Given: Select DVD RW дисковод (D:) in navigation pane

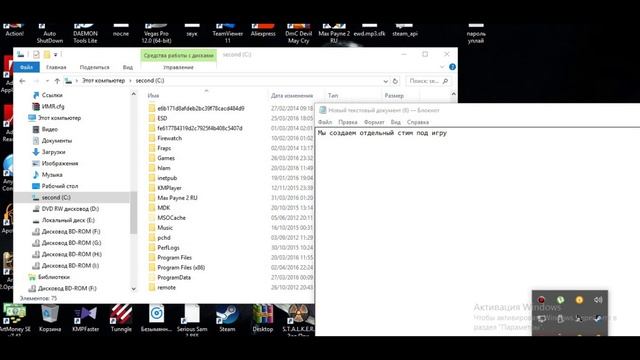Looking at the screenshot, I should [70, 209].
